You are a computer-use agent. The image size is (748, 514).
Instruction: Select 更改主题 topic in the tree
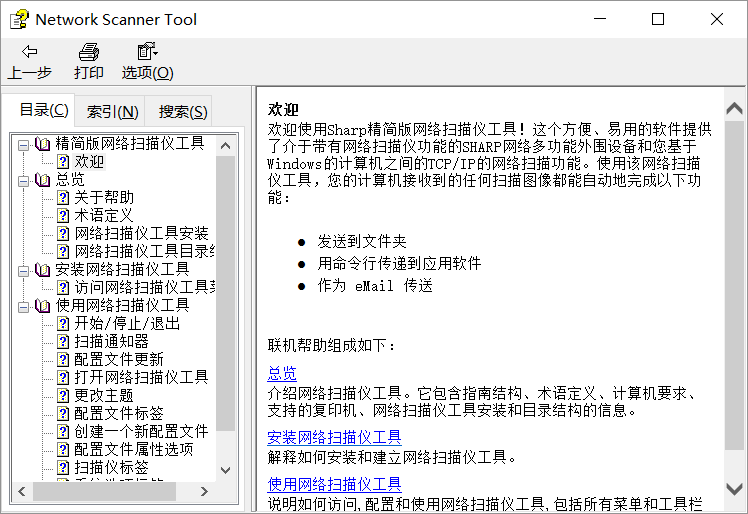click(104, 396)
